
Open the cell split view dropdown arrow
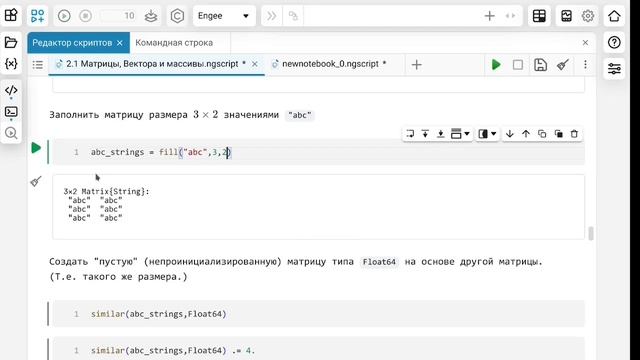coord(493,134)
